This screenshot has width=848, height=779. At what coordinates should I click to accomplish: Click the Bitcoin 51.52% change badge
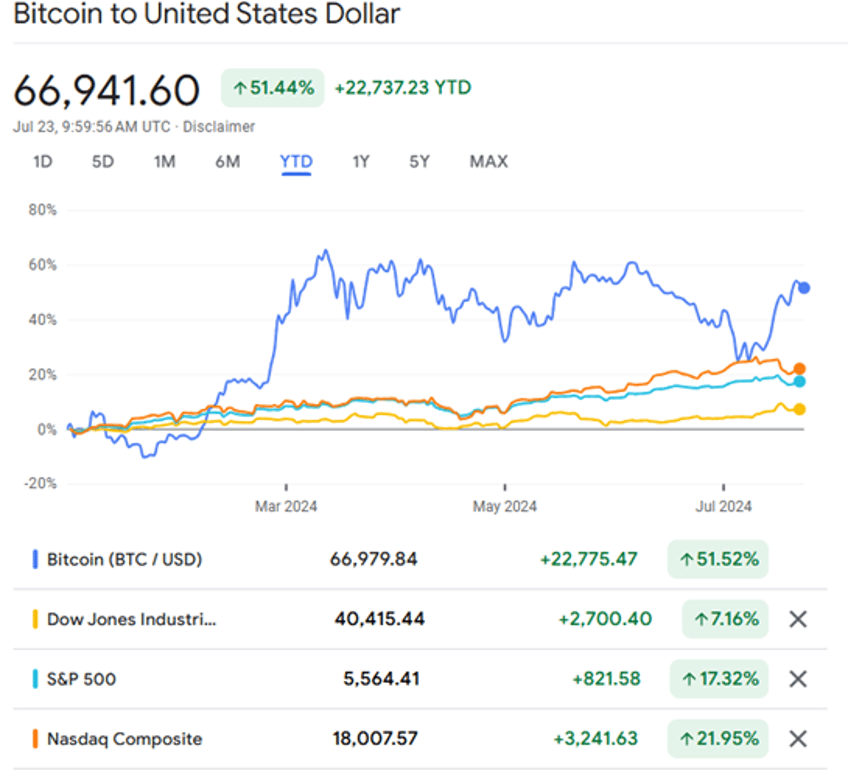718,559
